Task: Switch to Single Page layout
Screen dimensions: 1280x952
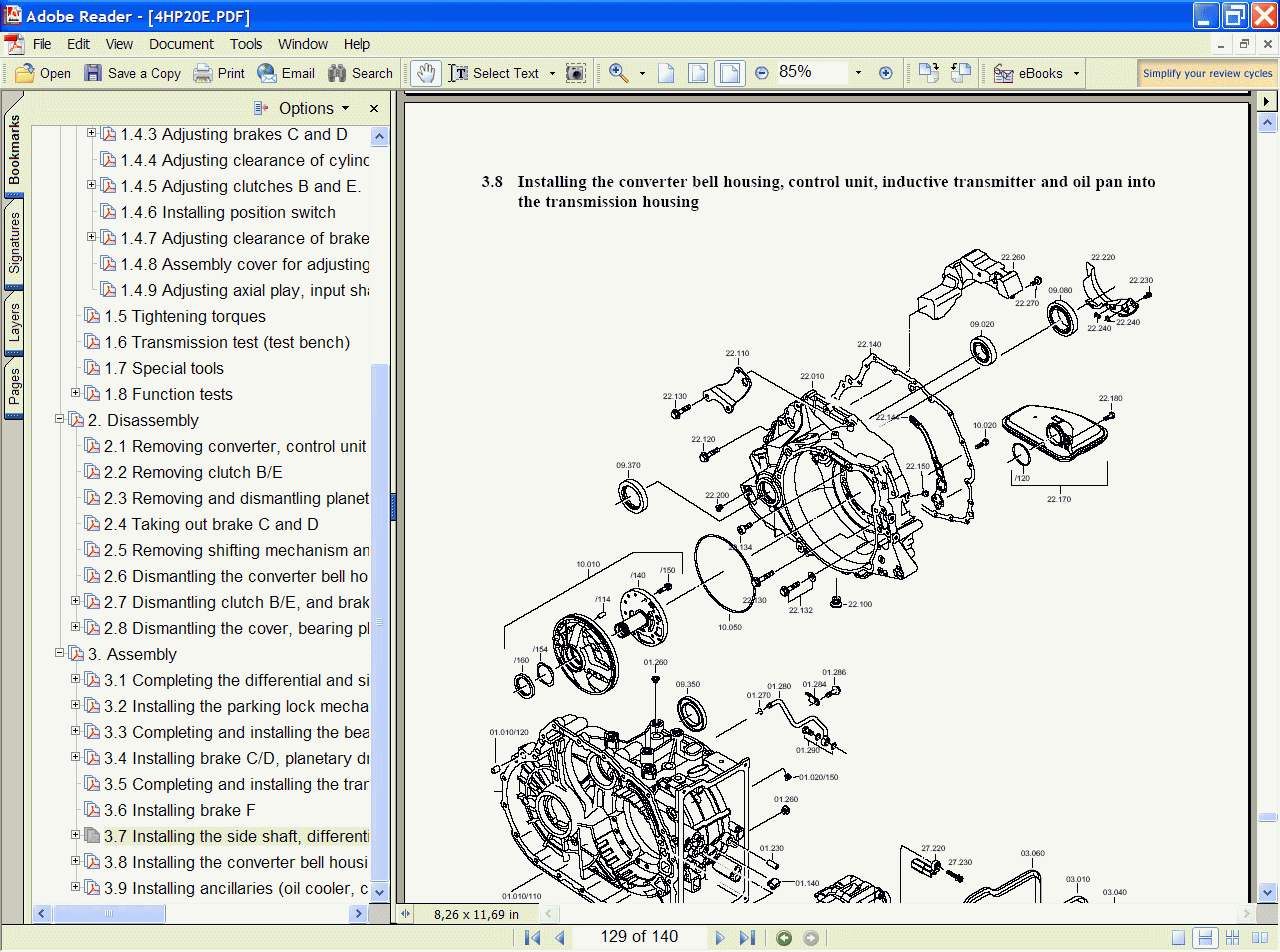Action: [x=1179, y=937]
